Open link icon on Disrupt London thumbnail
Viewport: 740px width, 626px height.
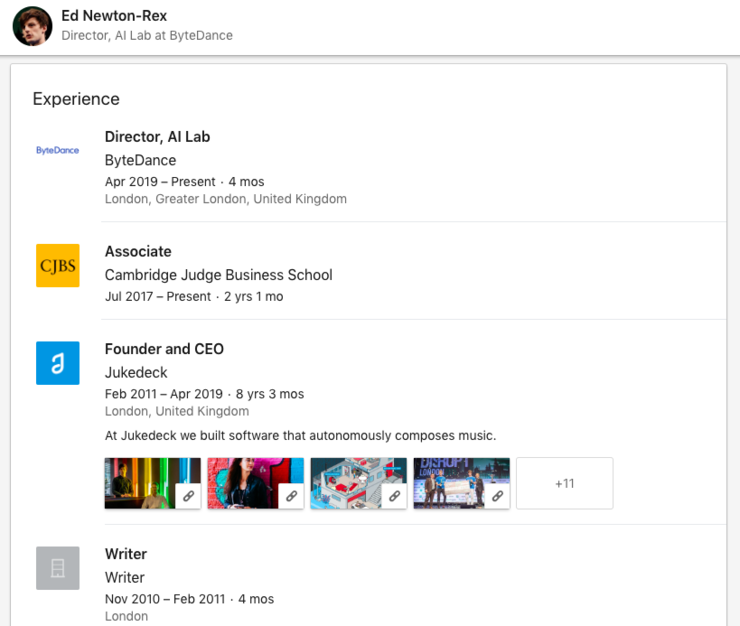pyautogui.click(x=497, y=496)
